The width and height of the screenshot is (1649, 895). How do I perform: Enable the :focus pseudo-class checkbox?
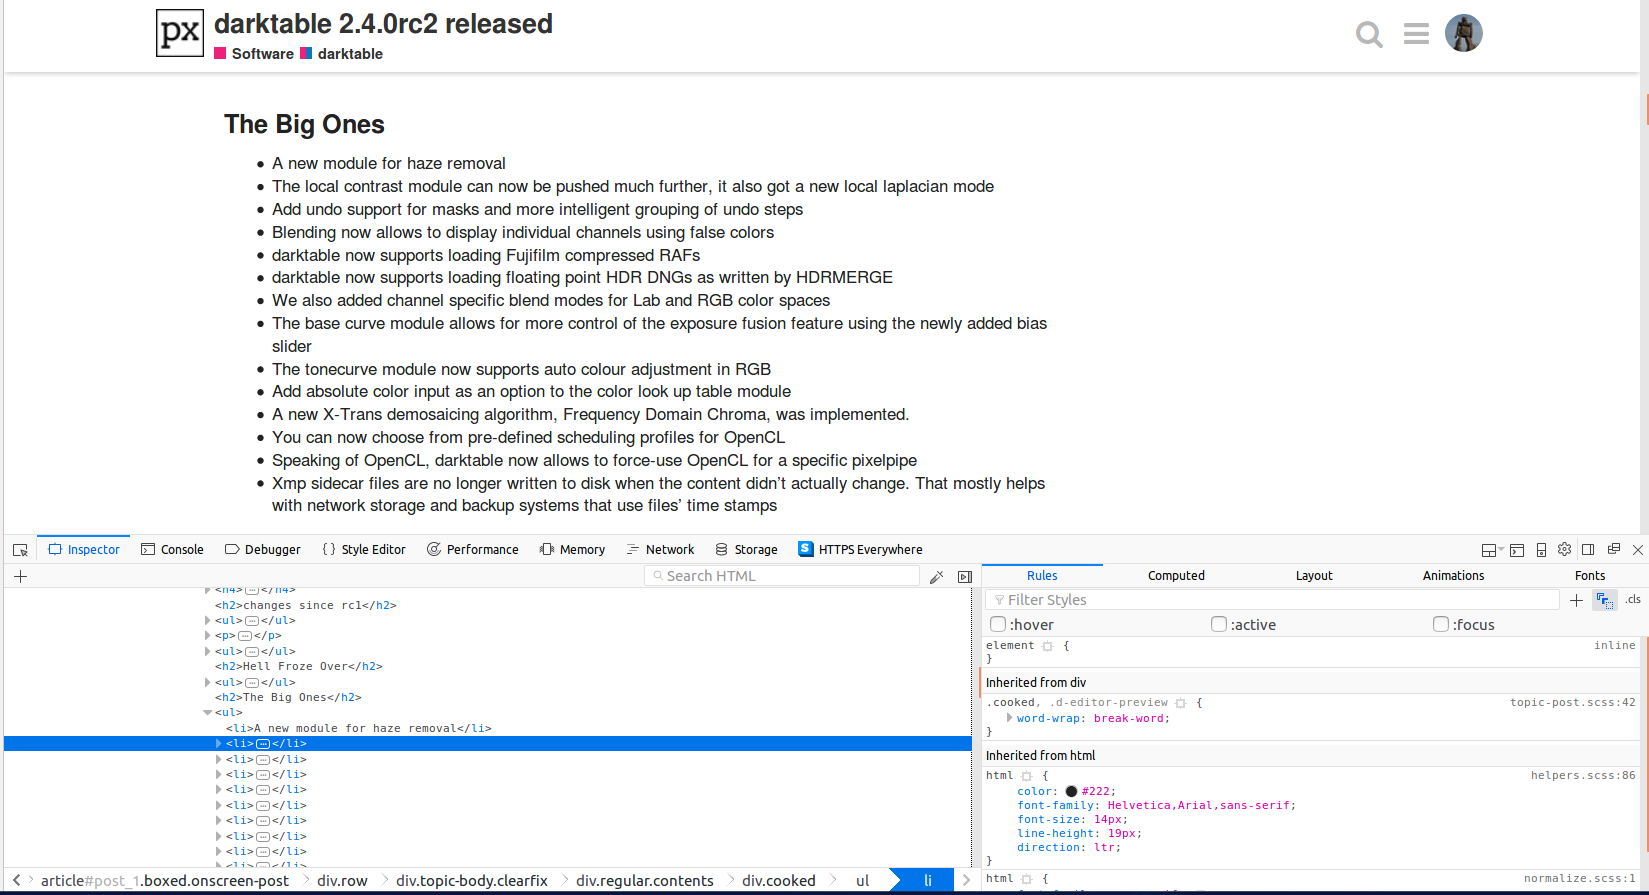[1441, 624]
